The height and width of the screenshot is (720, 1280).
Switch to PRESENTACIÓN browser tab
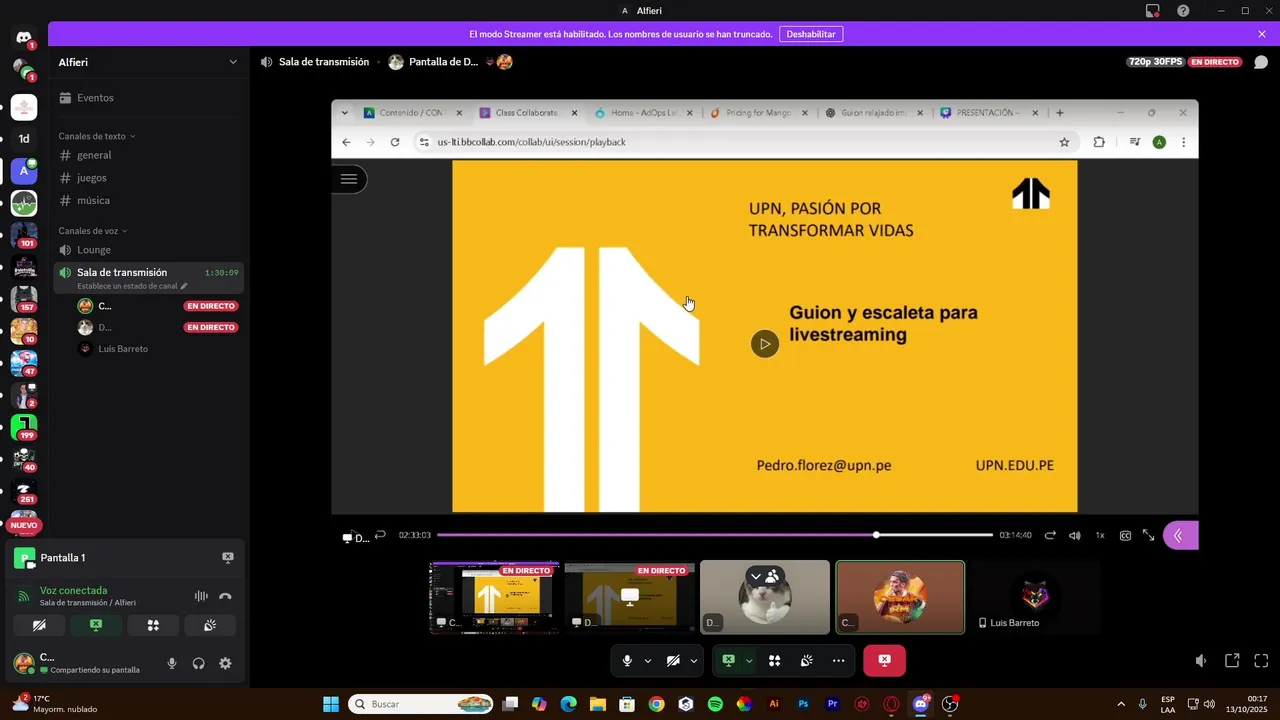tap(990, 113)
